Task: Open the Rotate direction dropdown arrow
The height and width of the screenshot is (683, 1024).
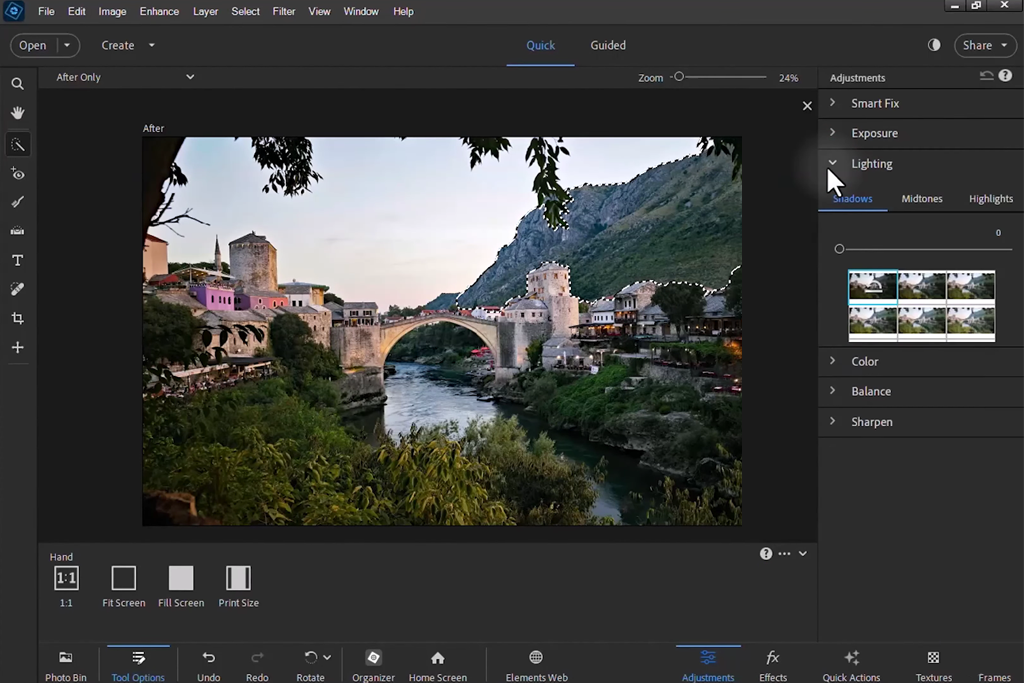Action: (x=327, y=658)
